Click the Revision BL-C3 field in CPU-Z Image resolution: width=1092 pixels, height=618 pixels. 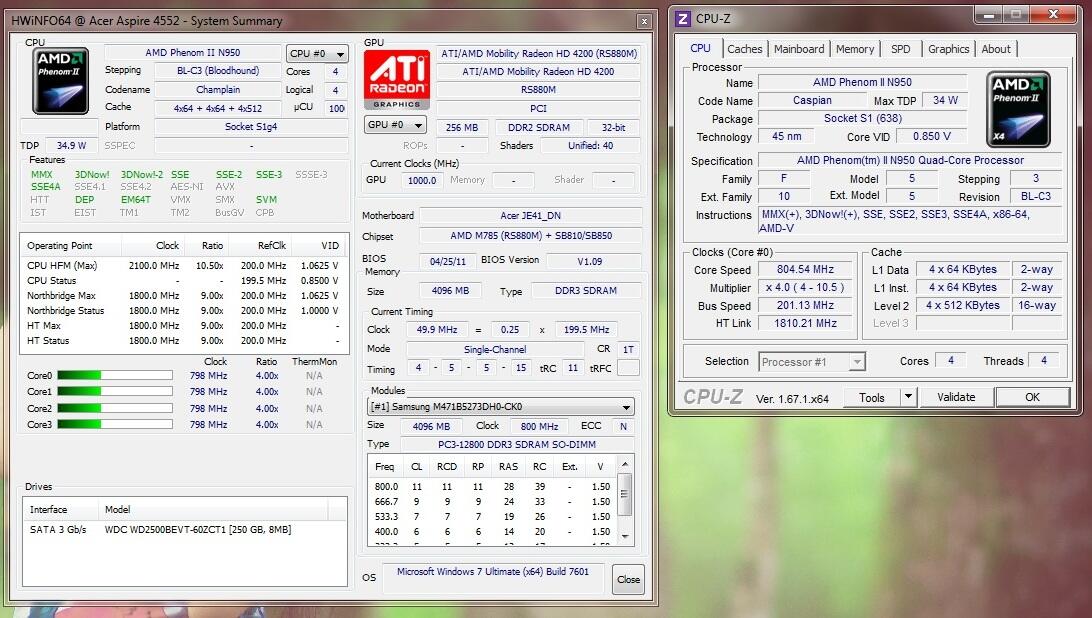pos(1035,196)
